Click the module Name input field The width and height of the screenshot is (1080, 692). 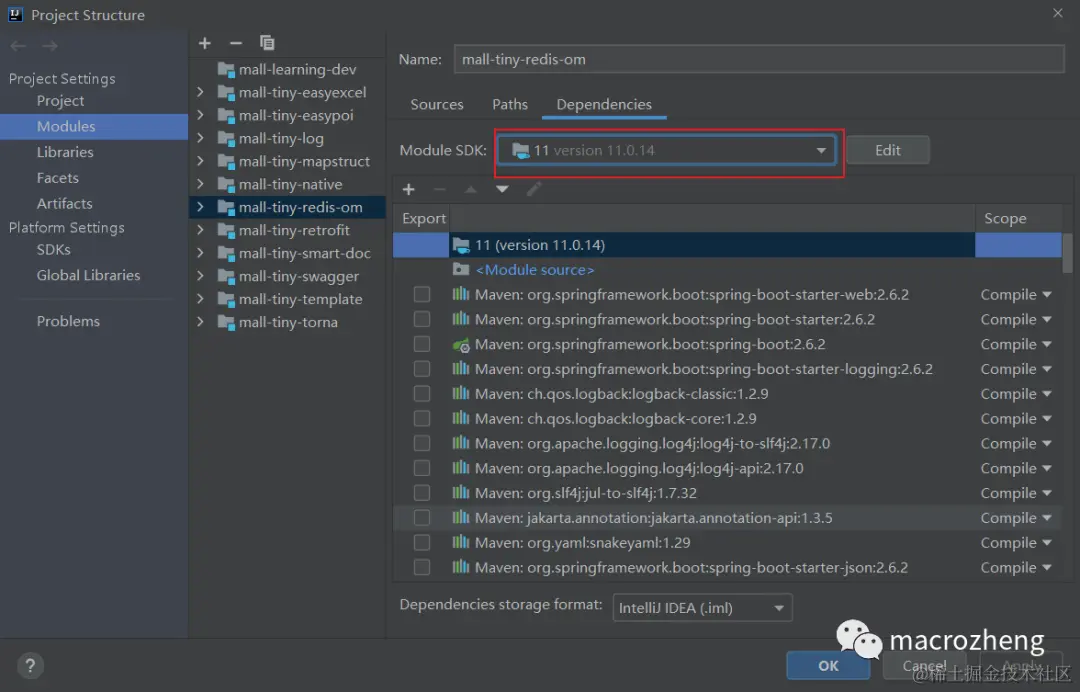pyautogui.click(x=759, y=59)
